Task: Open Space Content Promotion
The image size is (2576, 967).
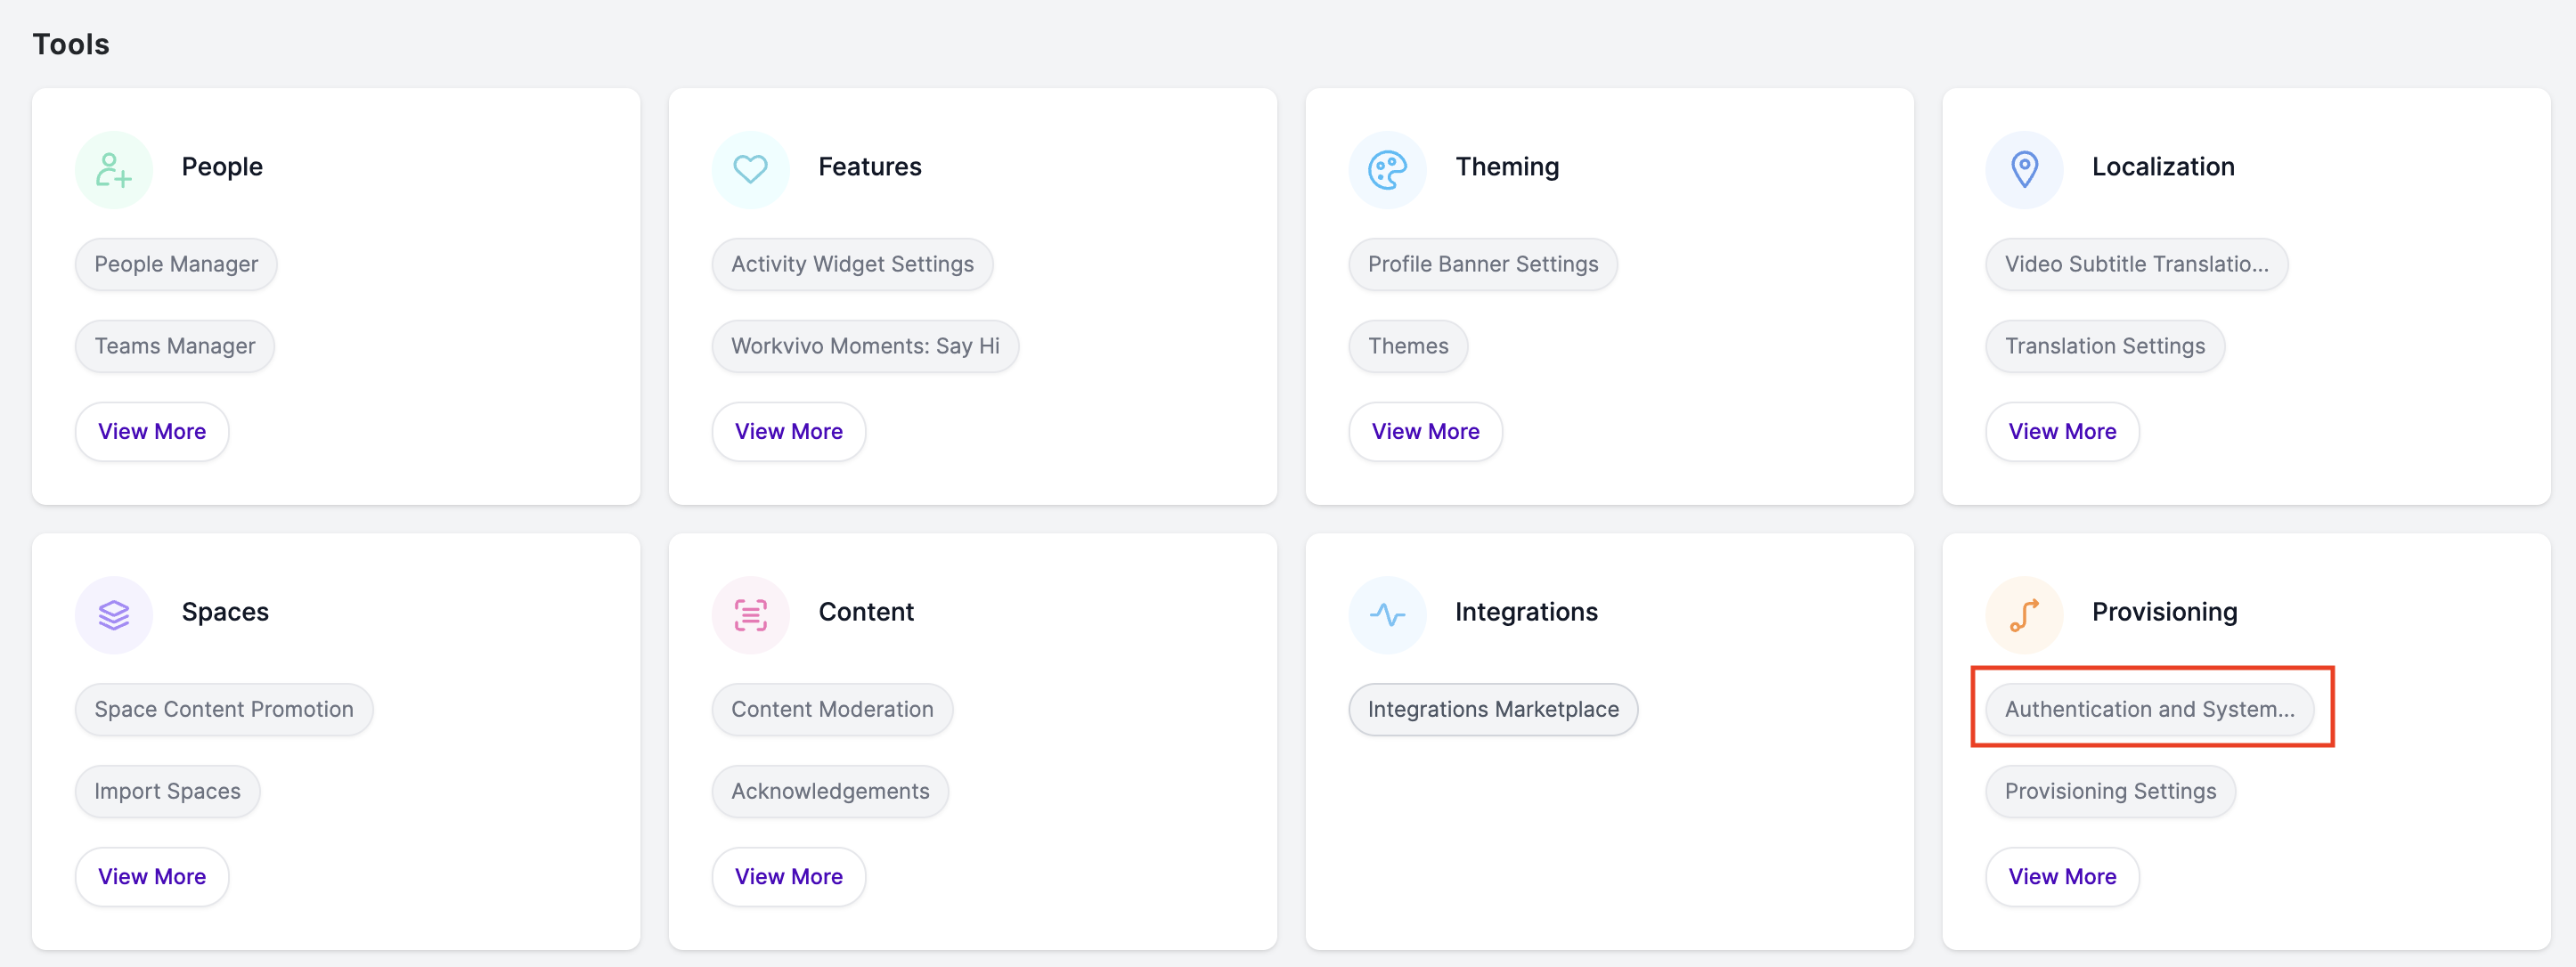Action: [224, 709]
